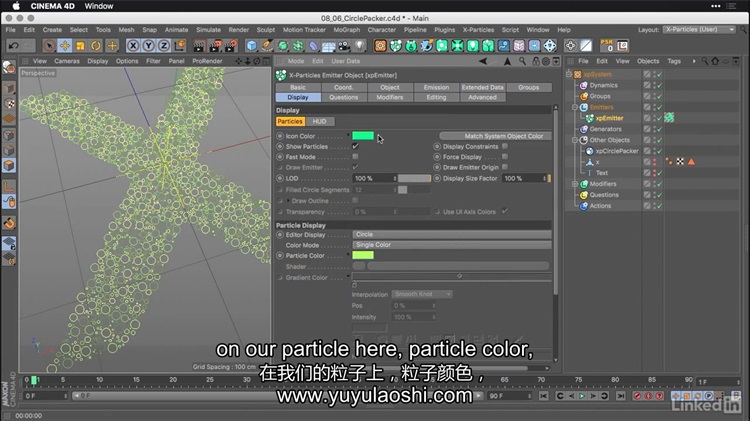Open the Editor Display dropdown
The height and width of the screenshot is (421, 750).
[452, 234]
